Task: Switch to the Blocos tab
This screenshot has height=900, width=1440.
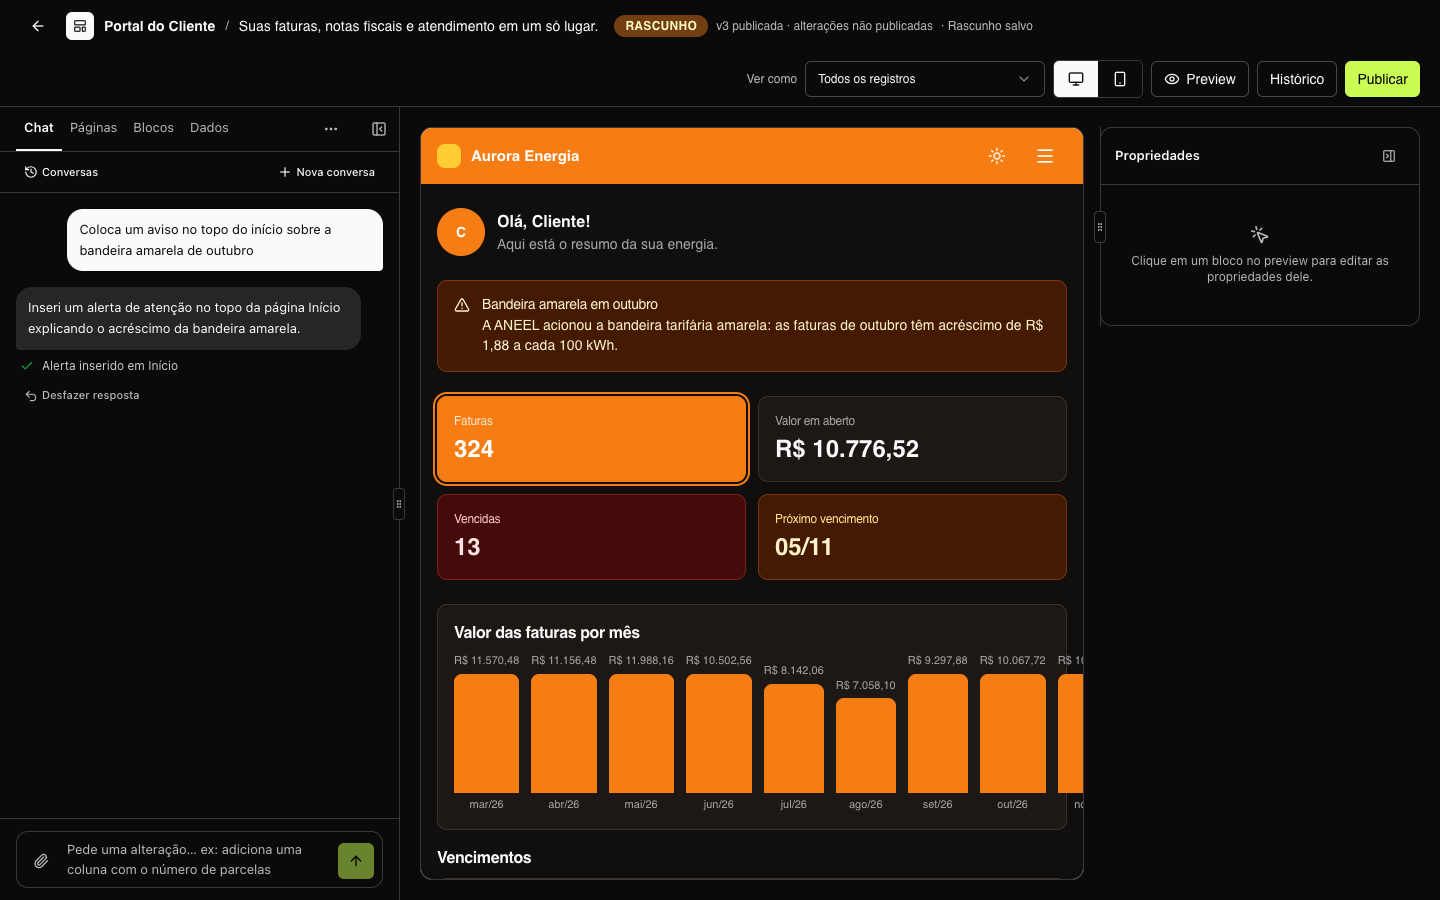Action: point(153,128)
